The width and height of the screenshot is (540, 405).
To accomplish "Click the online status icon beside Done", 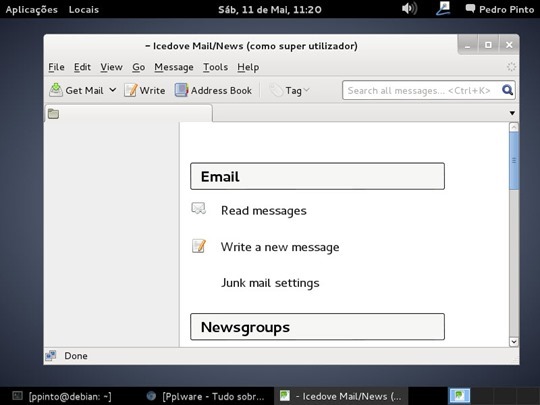I will click(x=51, y=355).
